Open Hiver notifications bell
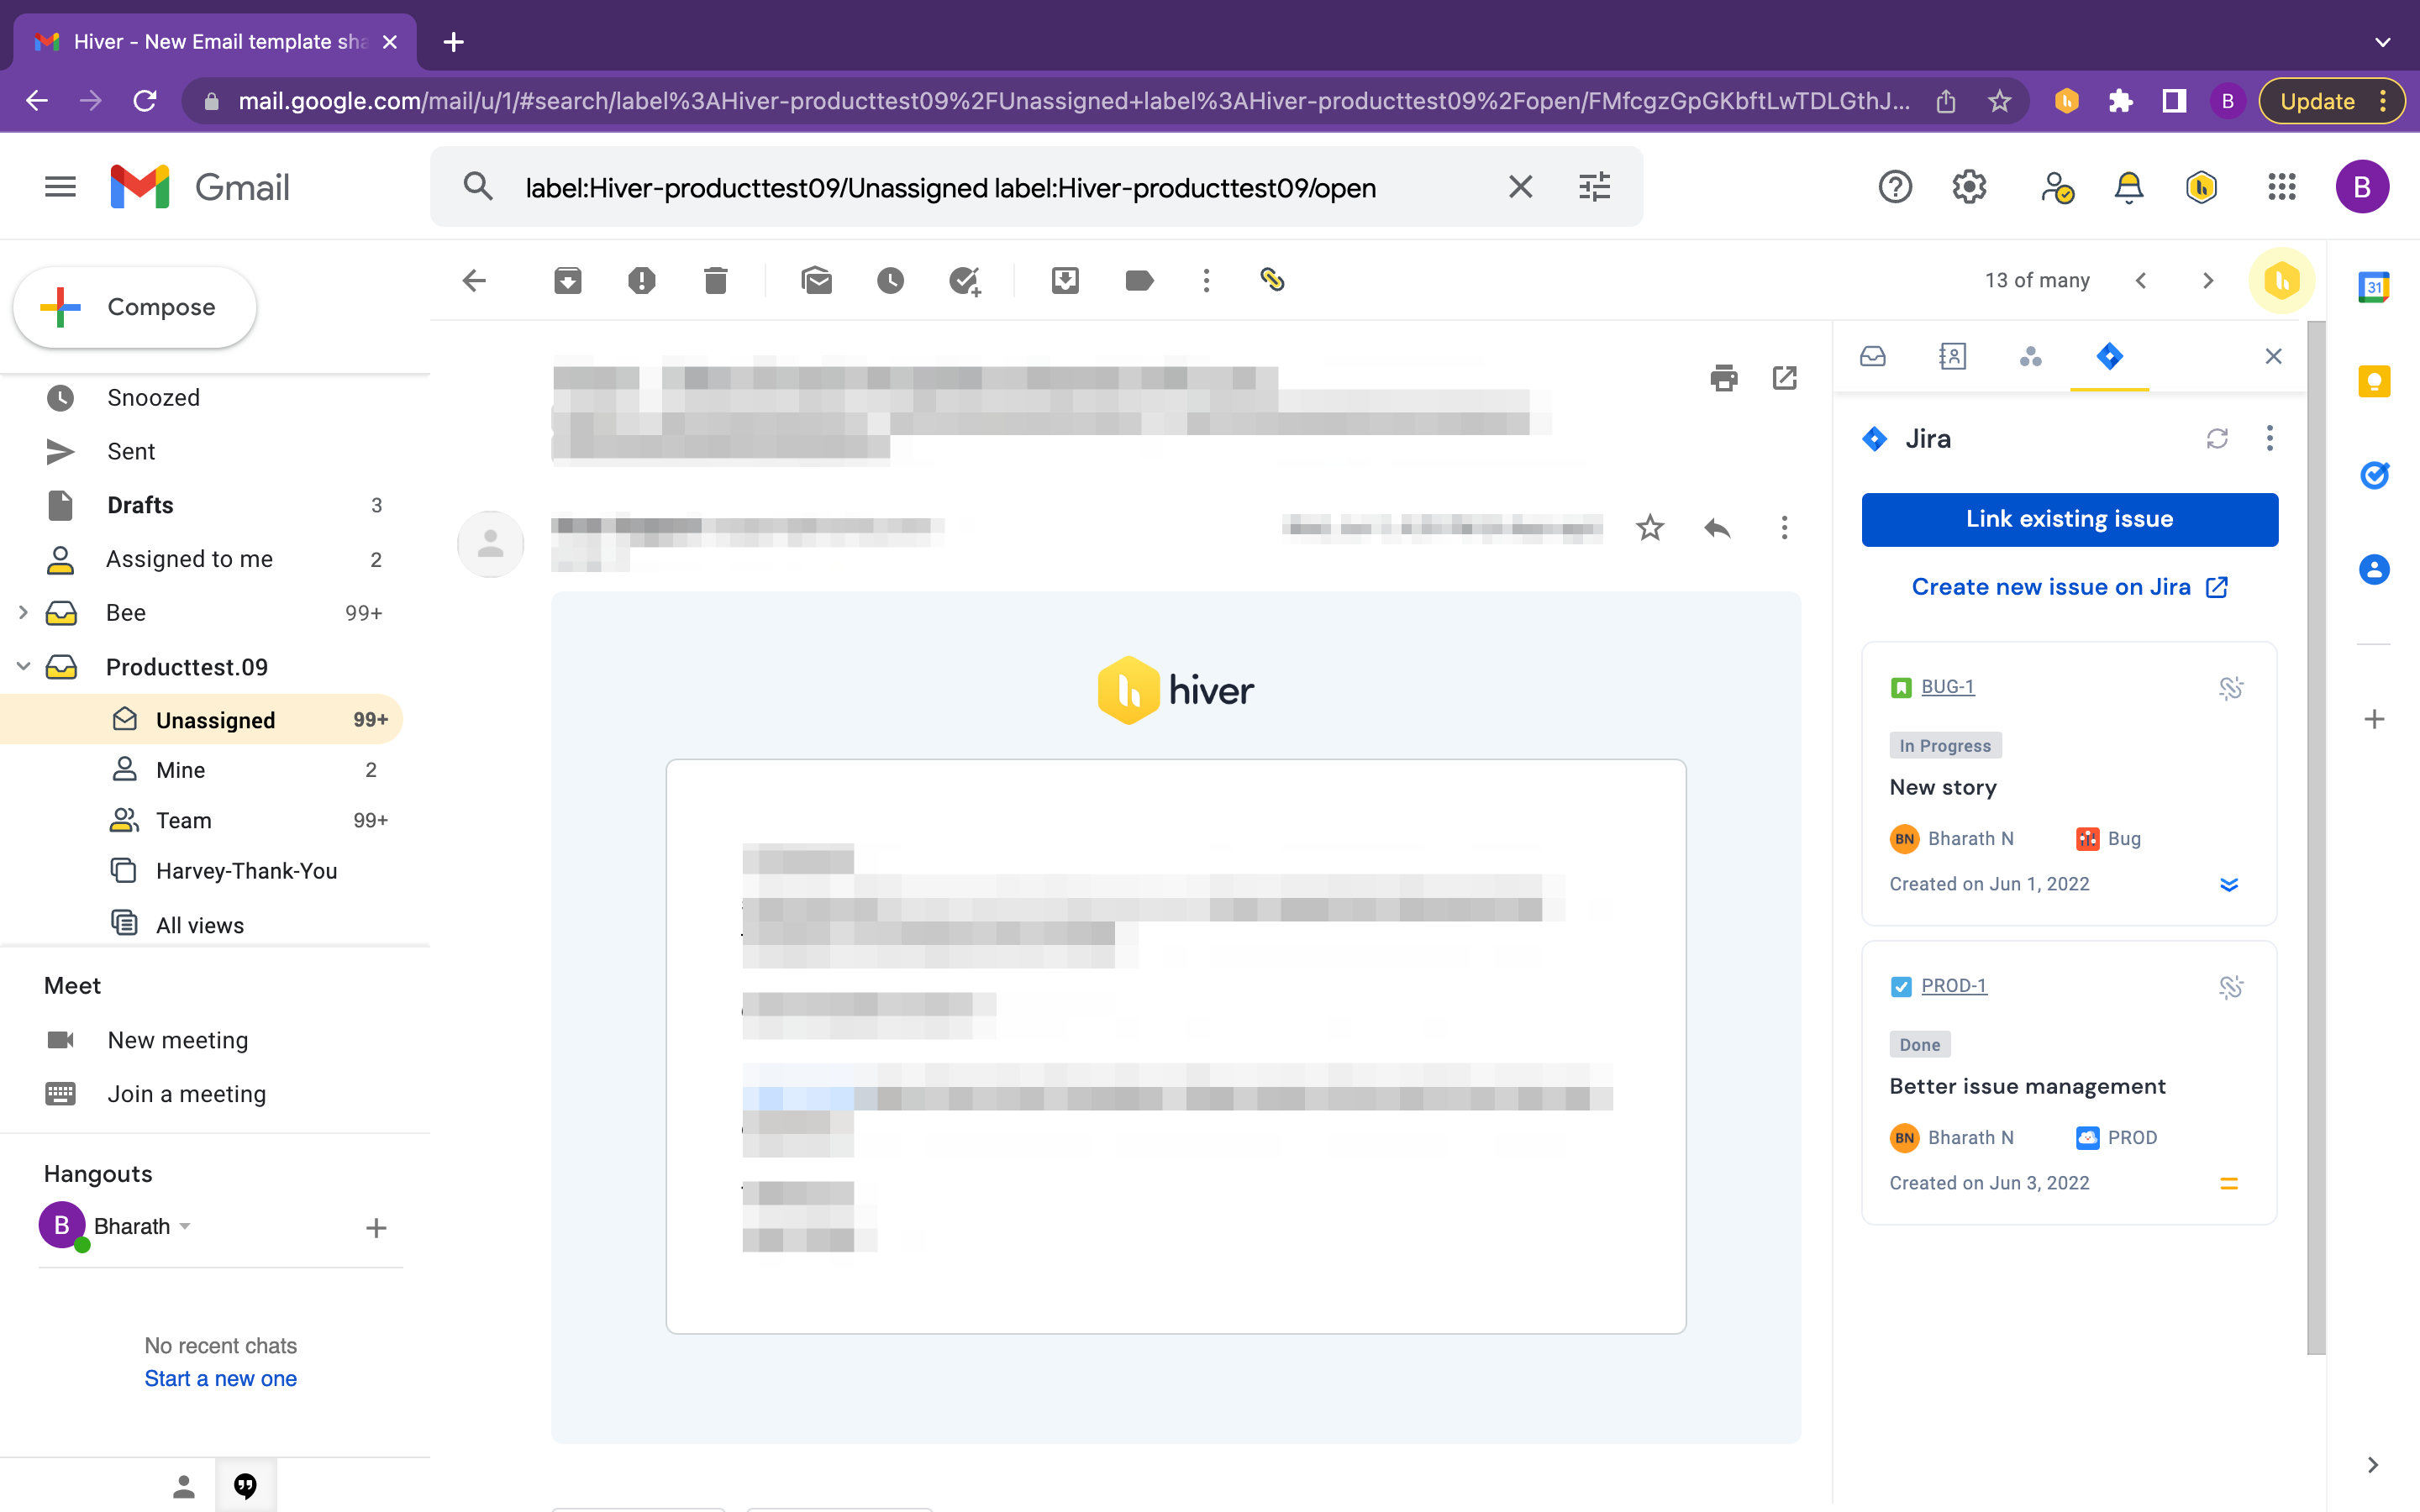This screenshot has width=2420, height=1512. pyautogui.click(x=2128, y=187)
